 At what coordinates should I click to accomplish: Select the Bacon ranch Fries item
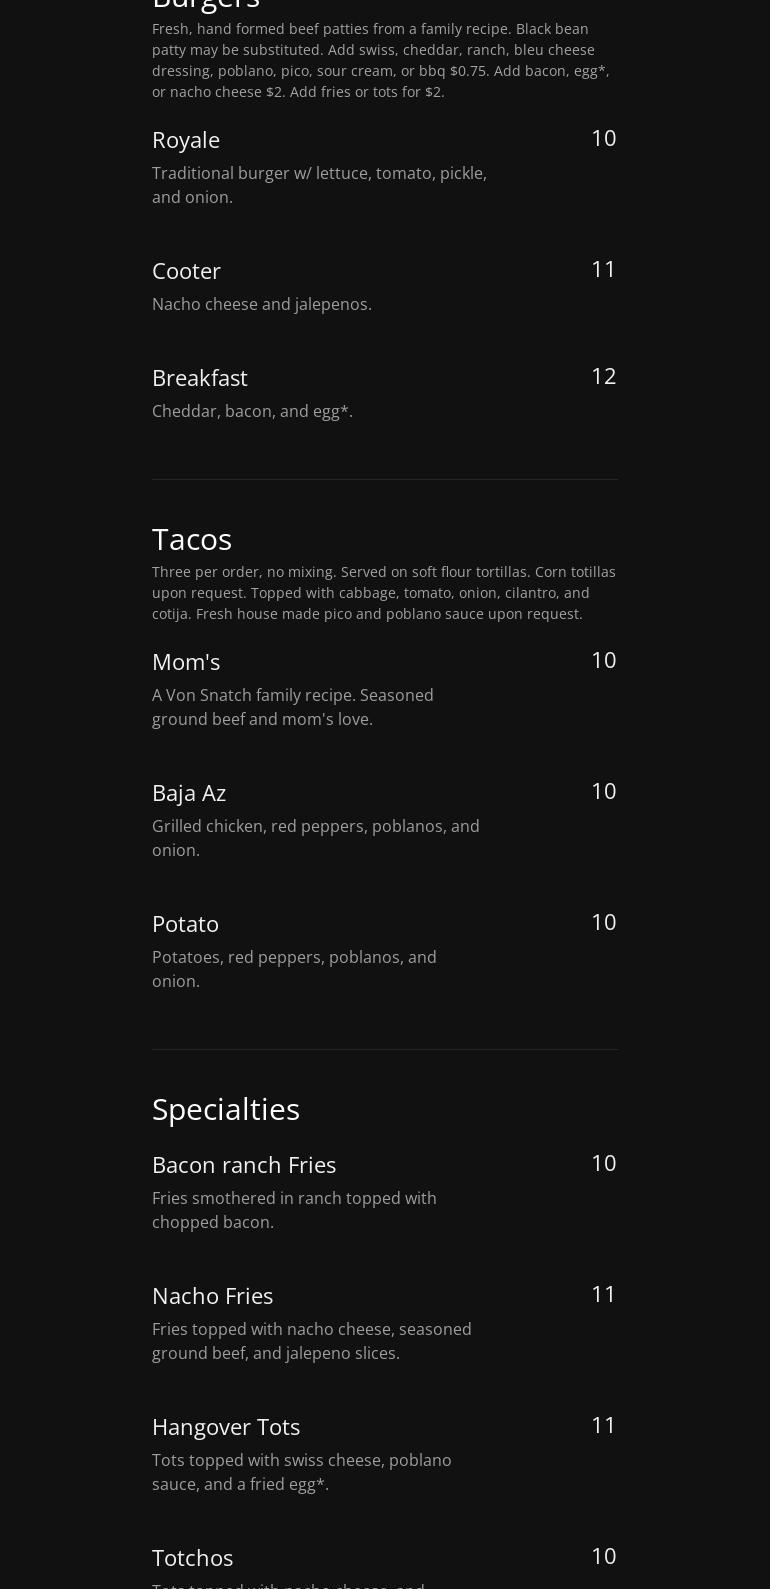point(244,1165)
